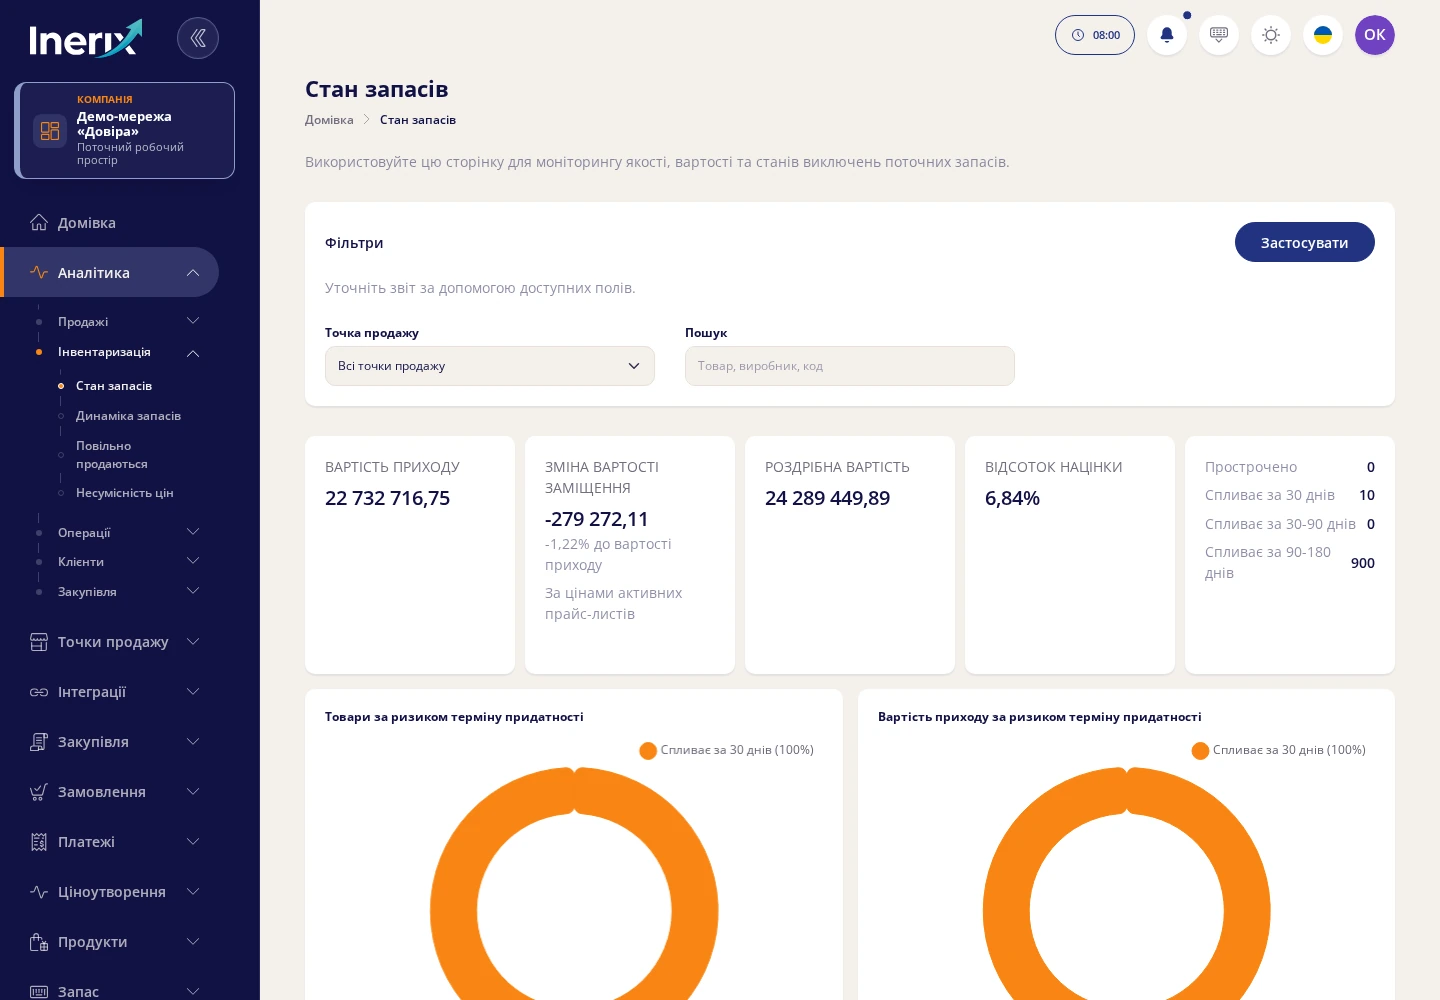
Task: Expand Закупівля submenu under Аналітика
Action: coord(193,591)
